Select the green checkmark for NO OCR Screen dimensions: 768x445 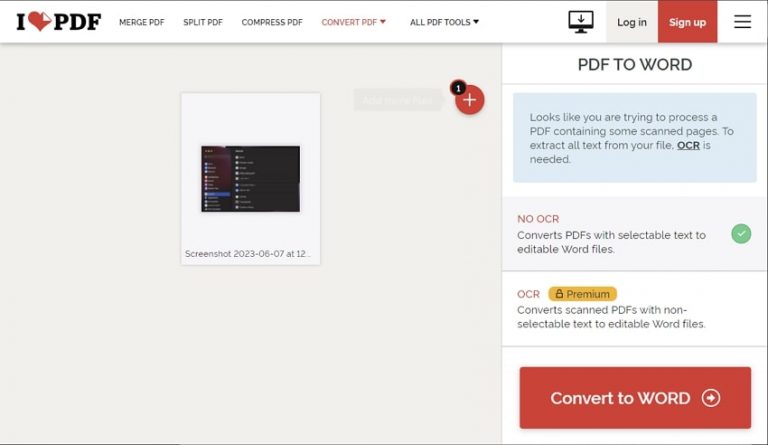(741, 234)
